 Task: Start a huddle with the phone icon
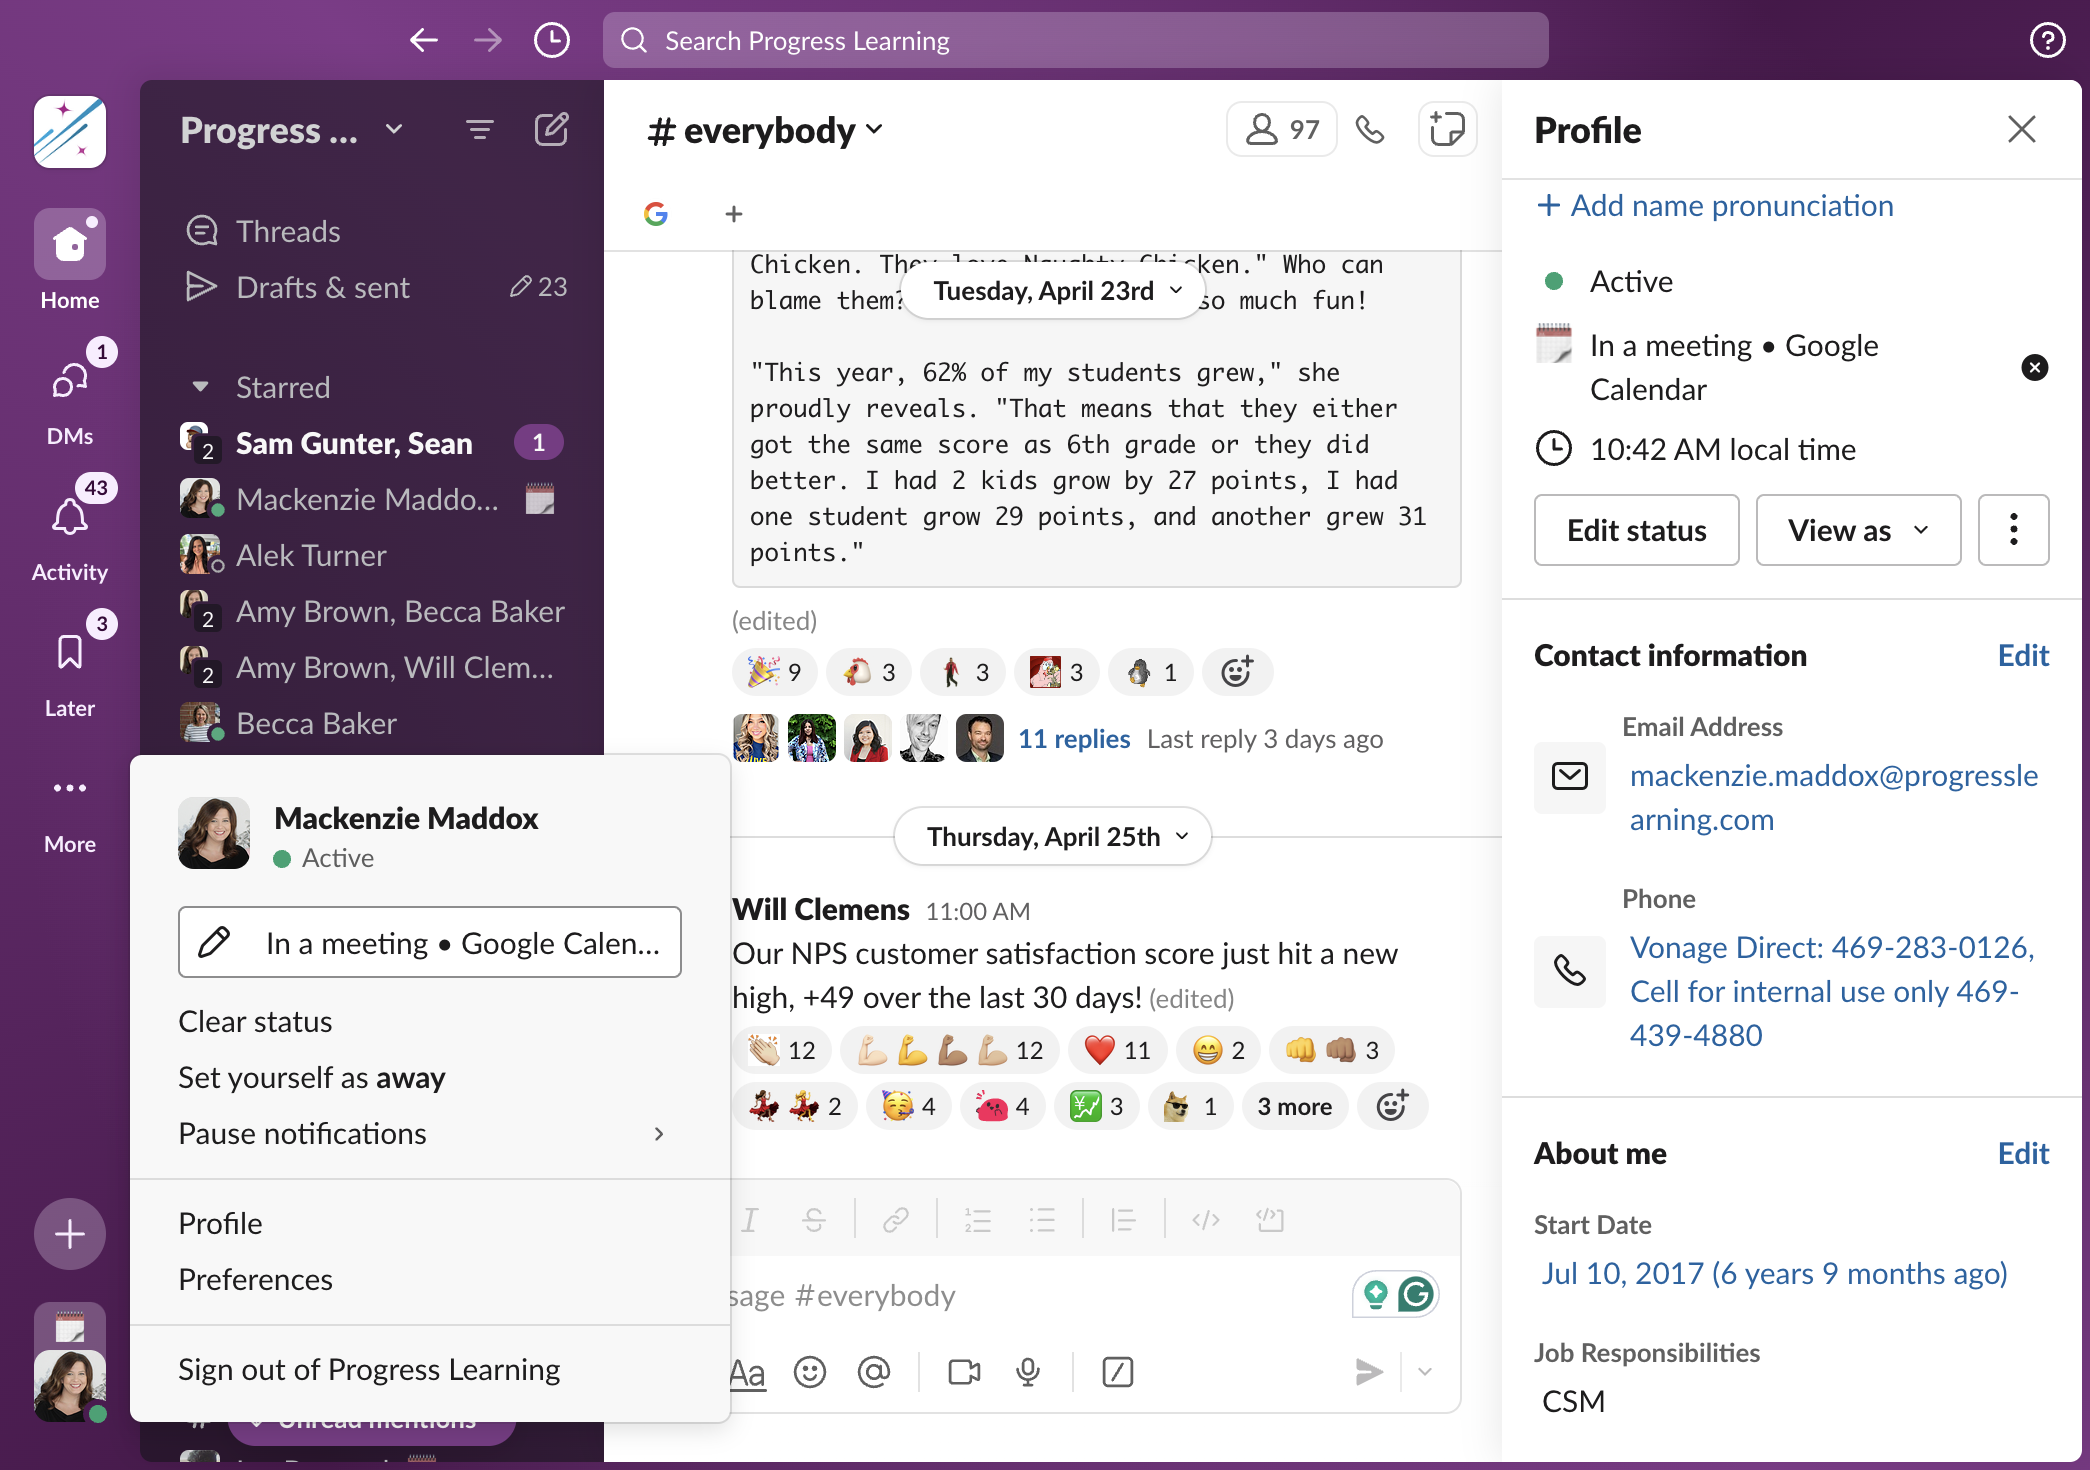click(x=1370, y=130)
